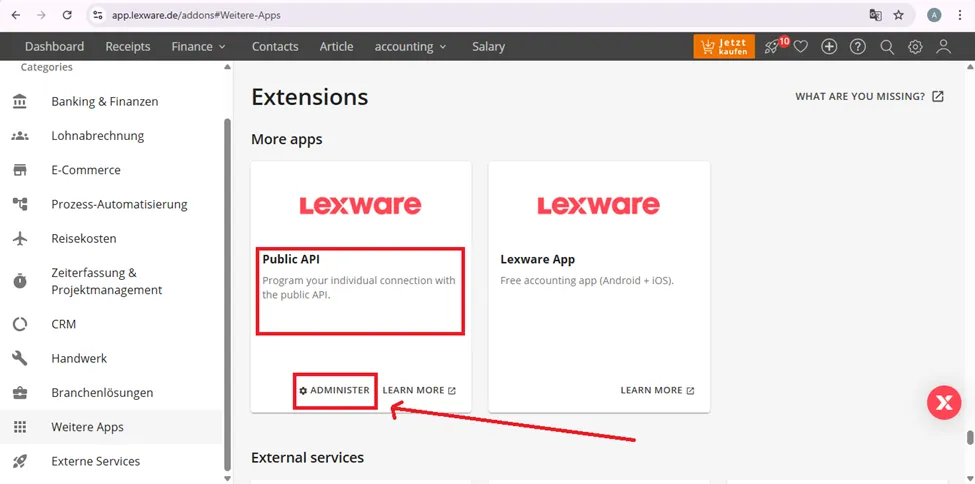Click the bank building icon beside Banking & Finanzen
This screenshot has height=484, width=975.
20,101
